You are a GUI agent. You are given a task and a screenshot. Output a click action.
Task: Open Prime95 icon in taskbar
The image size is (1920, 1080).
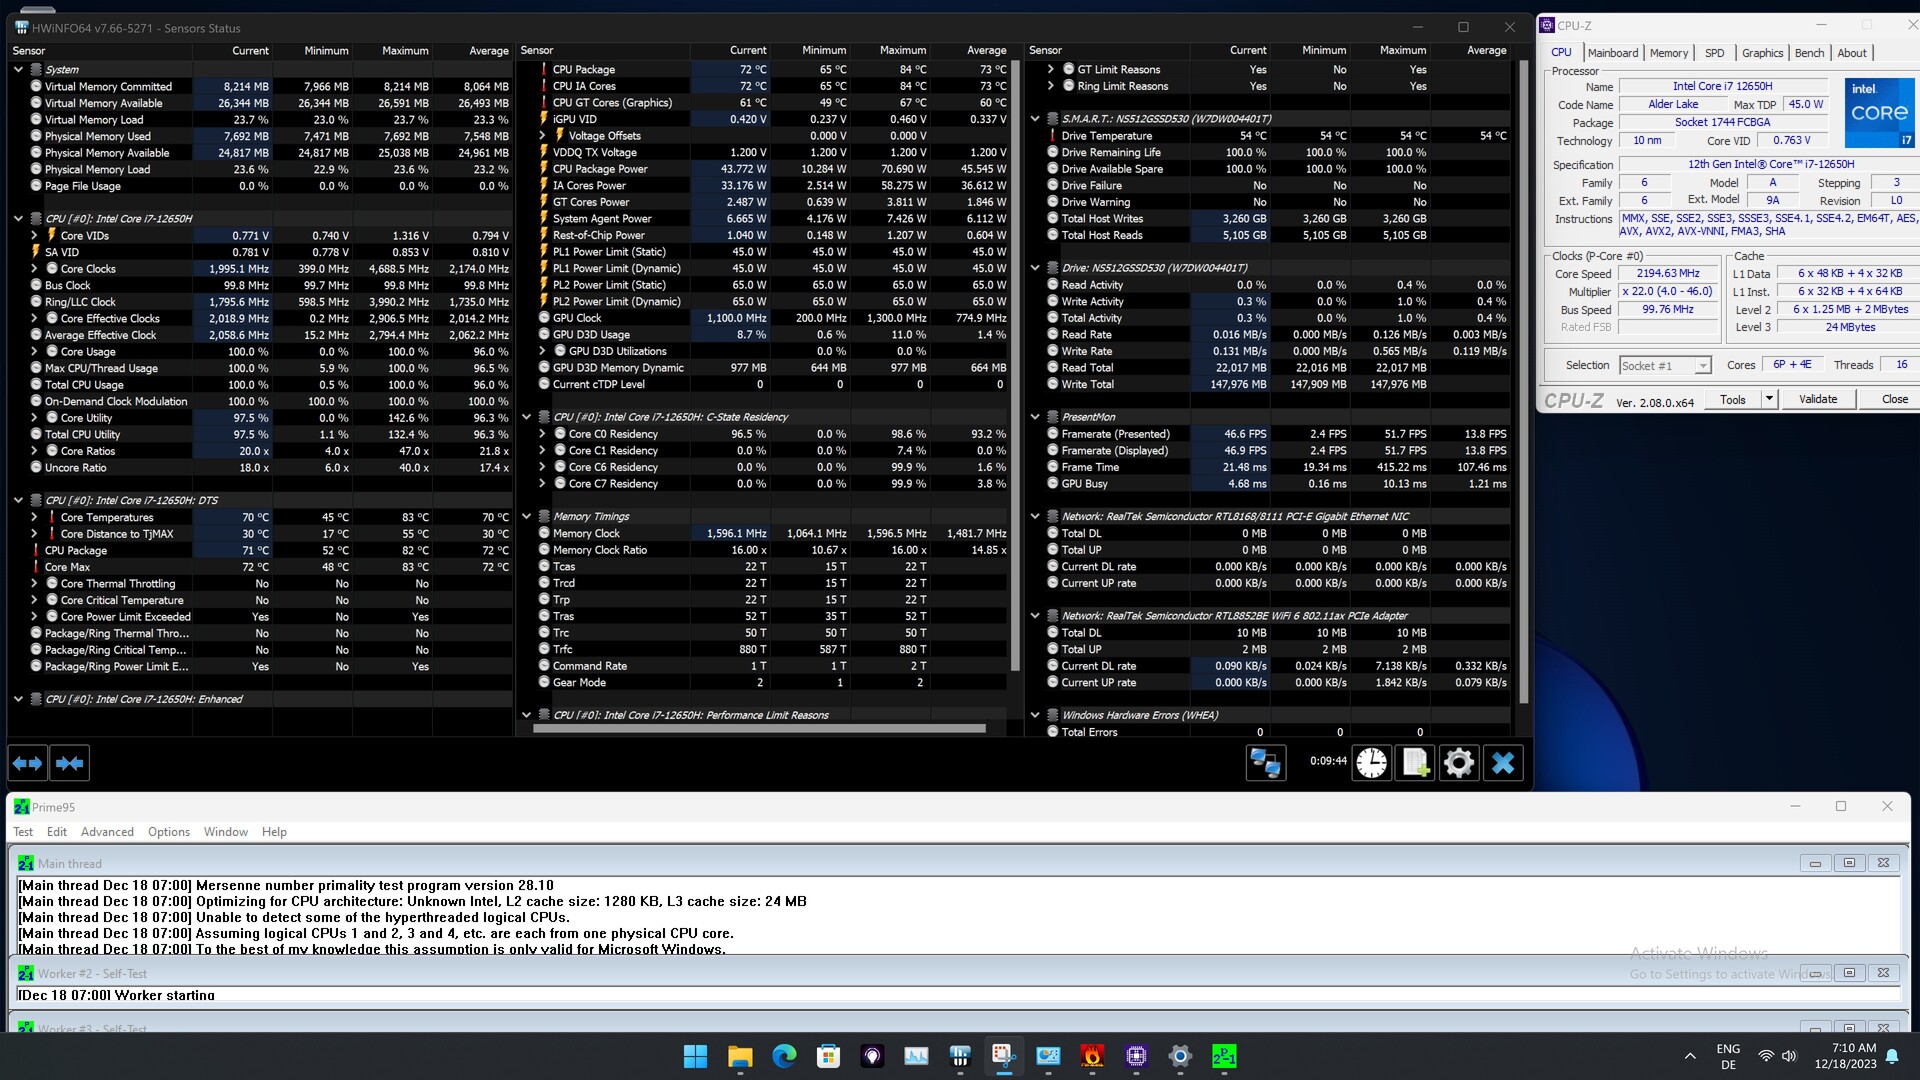click(1224, 1056)
